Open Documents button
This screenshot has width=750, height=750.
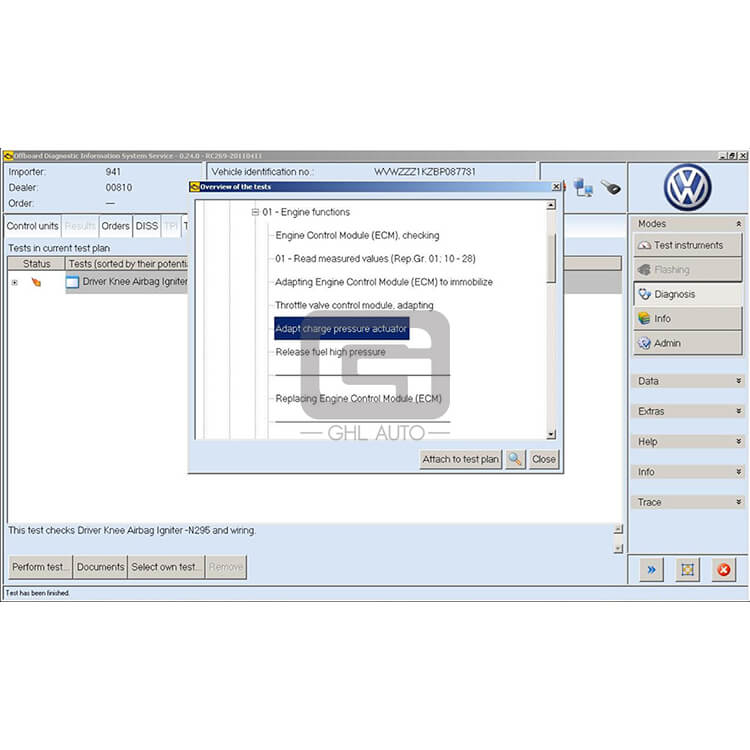click(100, 567)
